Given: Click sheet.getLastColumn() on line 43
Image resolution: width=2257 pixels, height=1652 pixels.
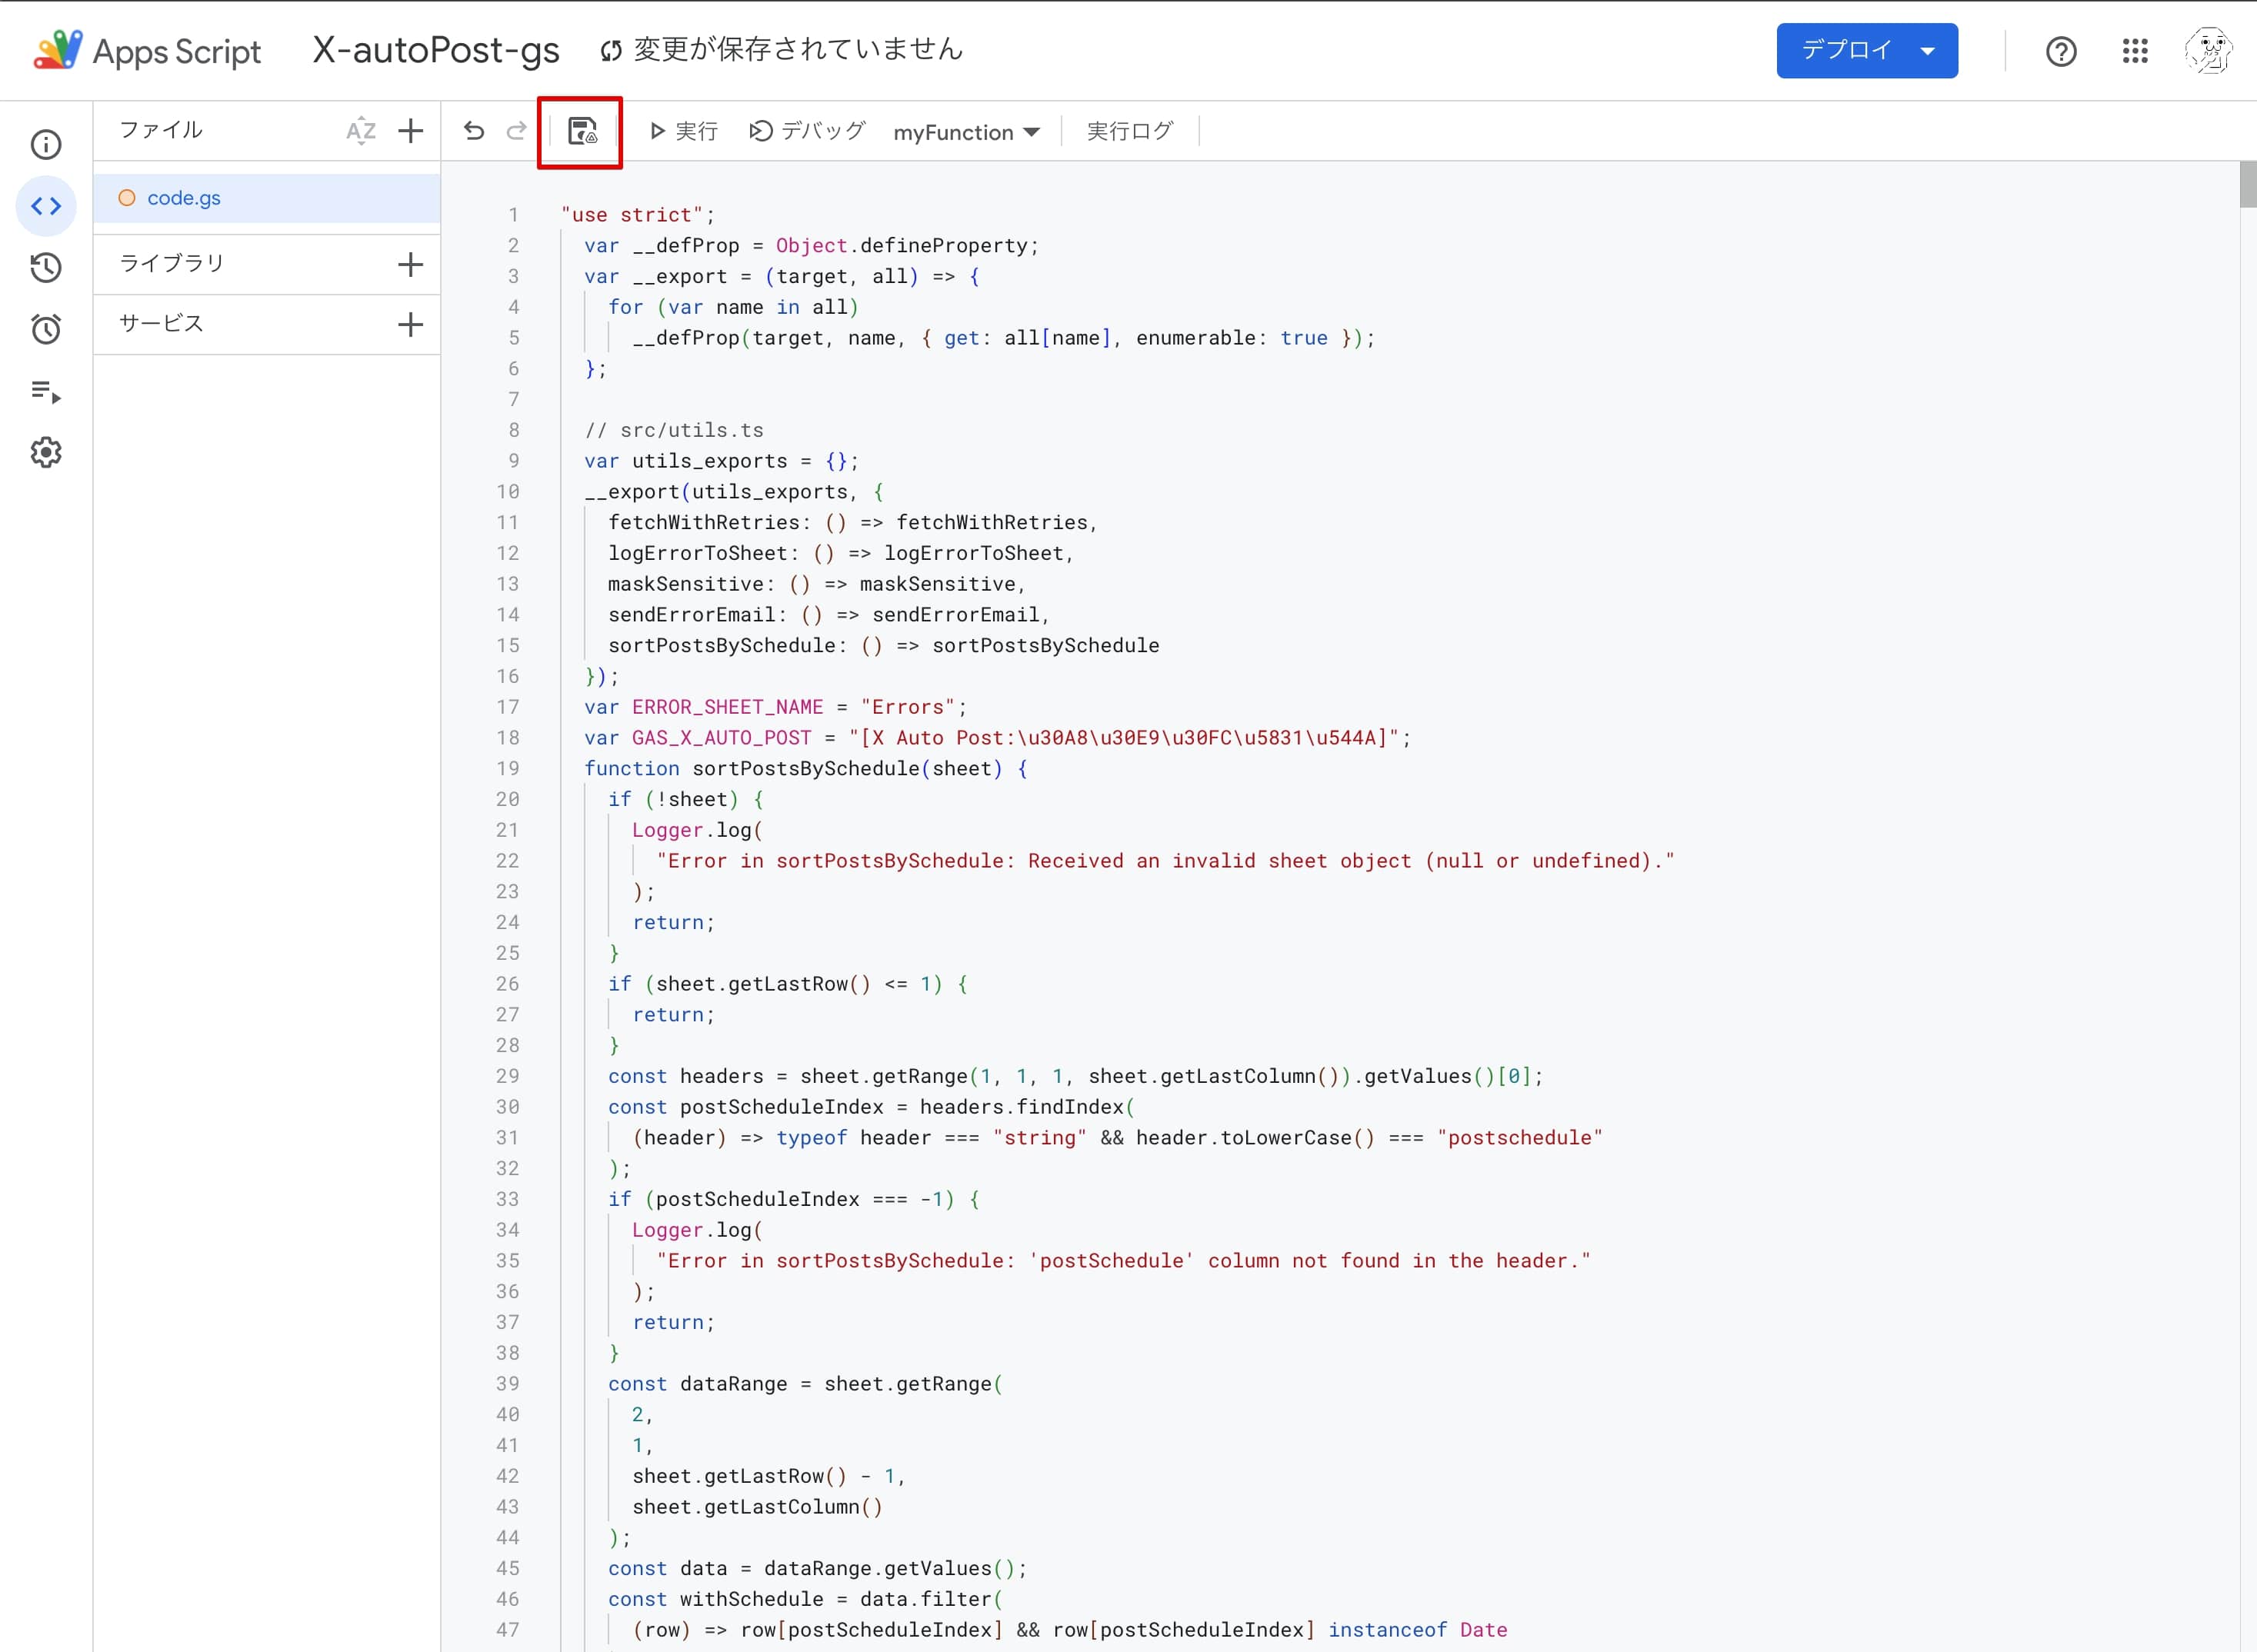Looking at the screenshot, I should pyautogui.click(x=758, y=1507).
